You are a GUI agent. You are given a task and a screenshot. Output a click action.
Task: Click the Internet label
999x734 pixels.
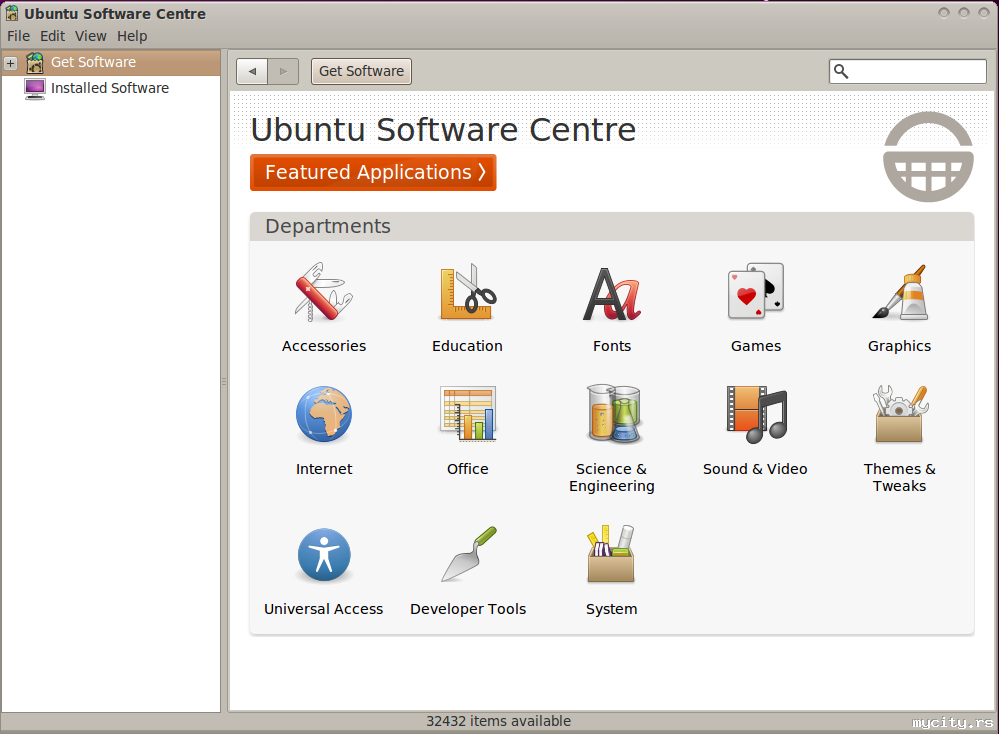(x=324, y=469)
